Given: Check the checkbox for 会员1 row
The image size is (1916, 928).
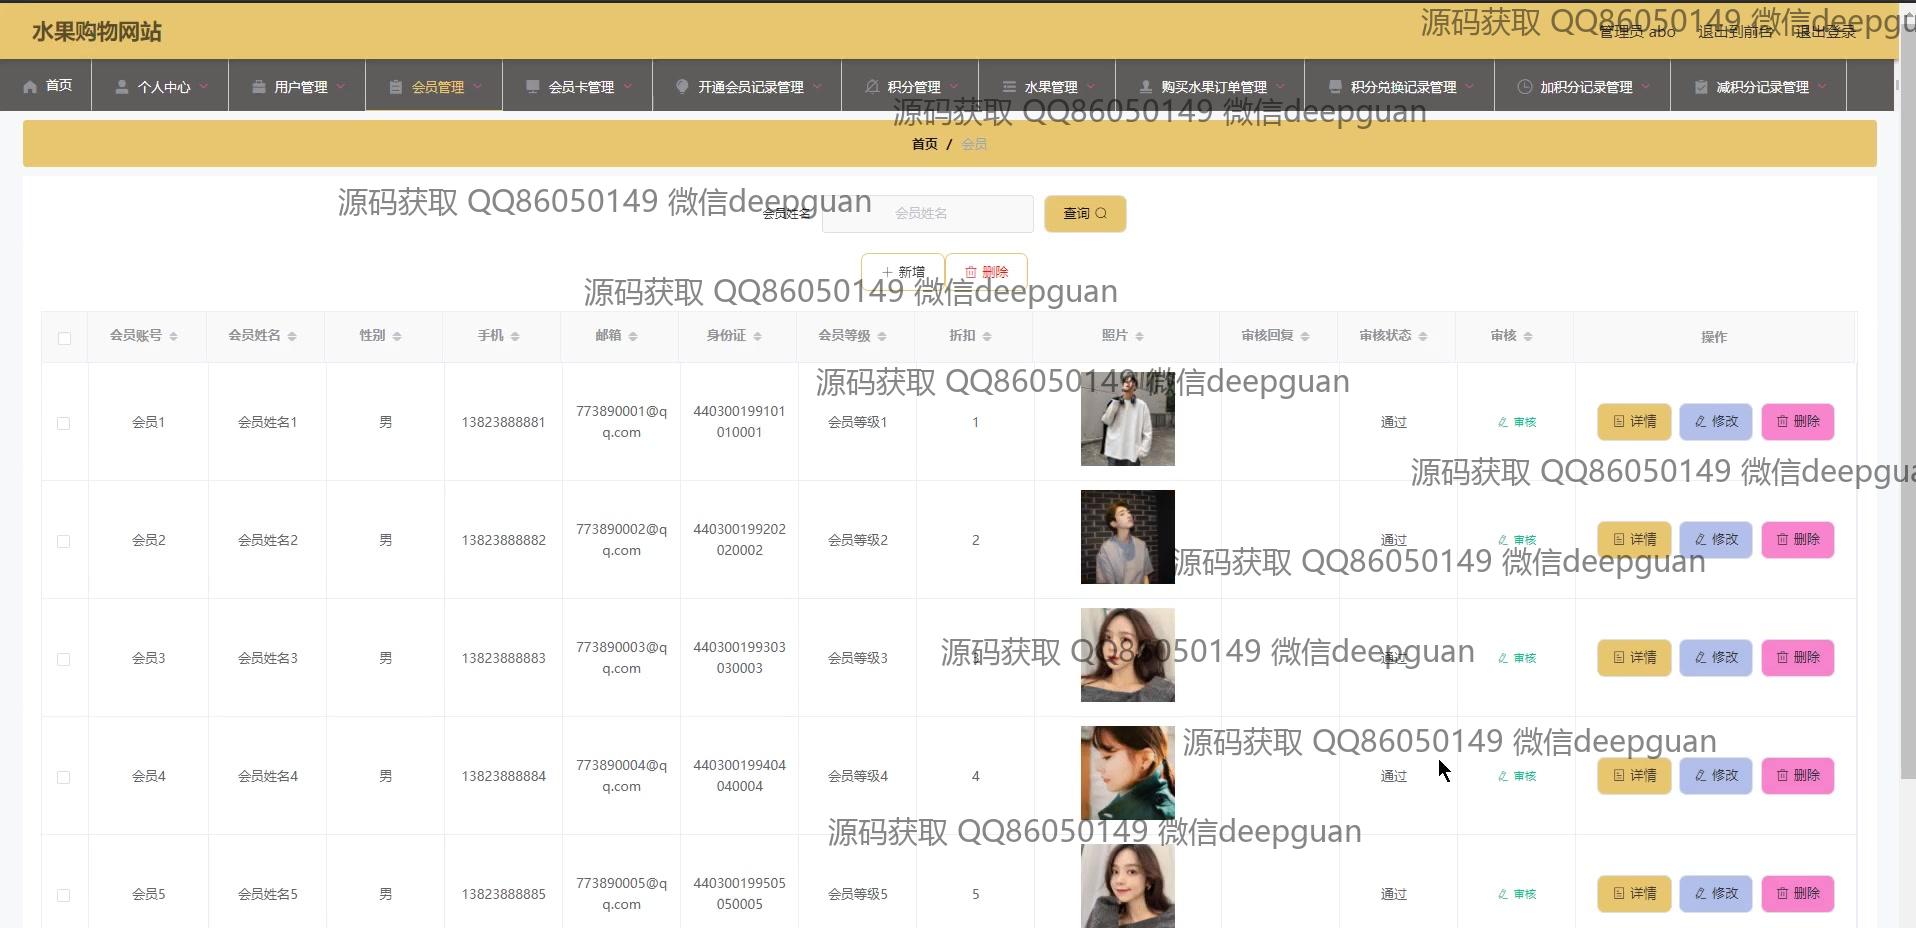Looking at the screenshot, I should 64,423.
